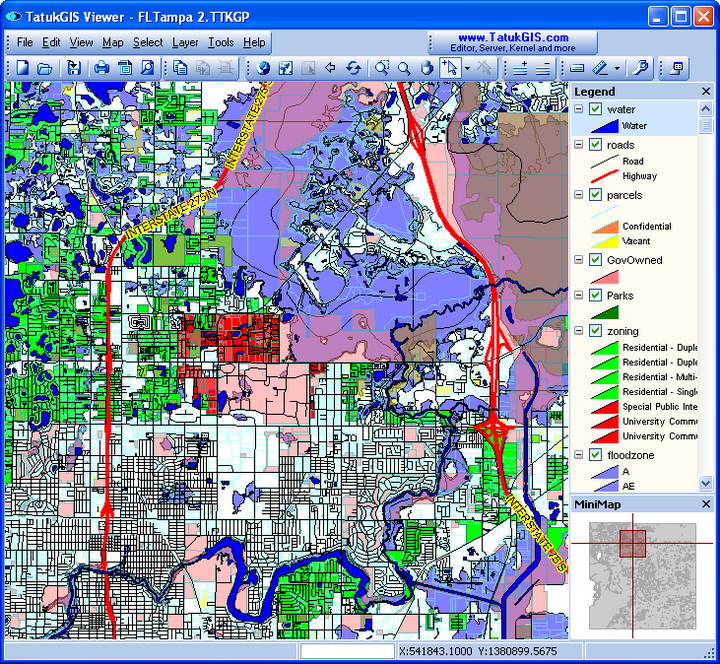
Task: Collapse the Parks layer legend
Action: 579,295
